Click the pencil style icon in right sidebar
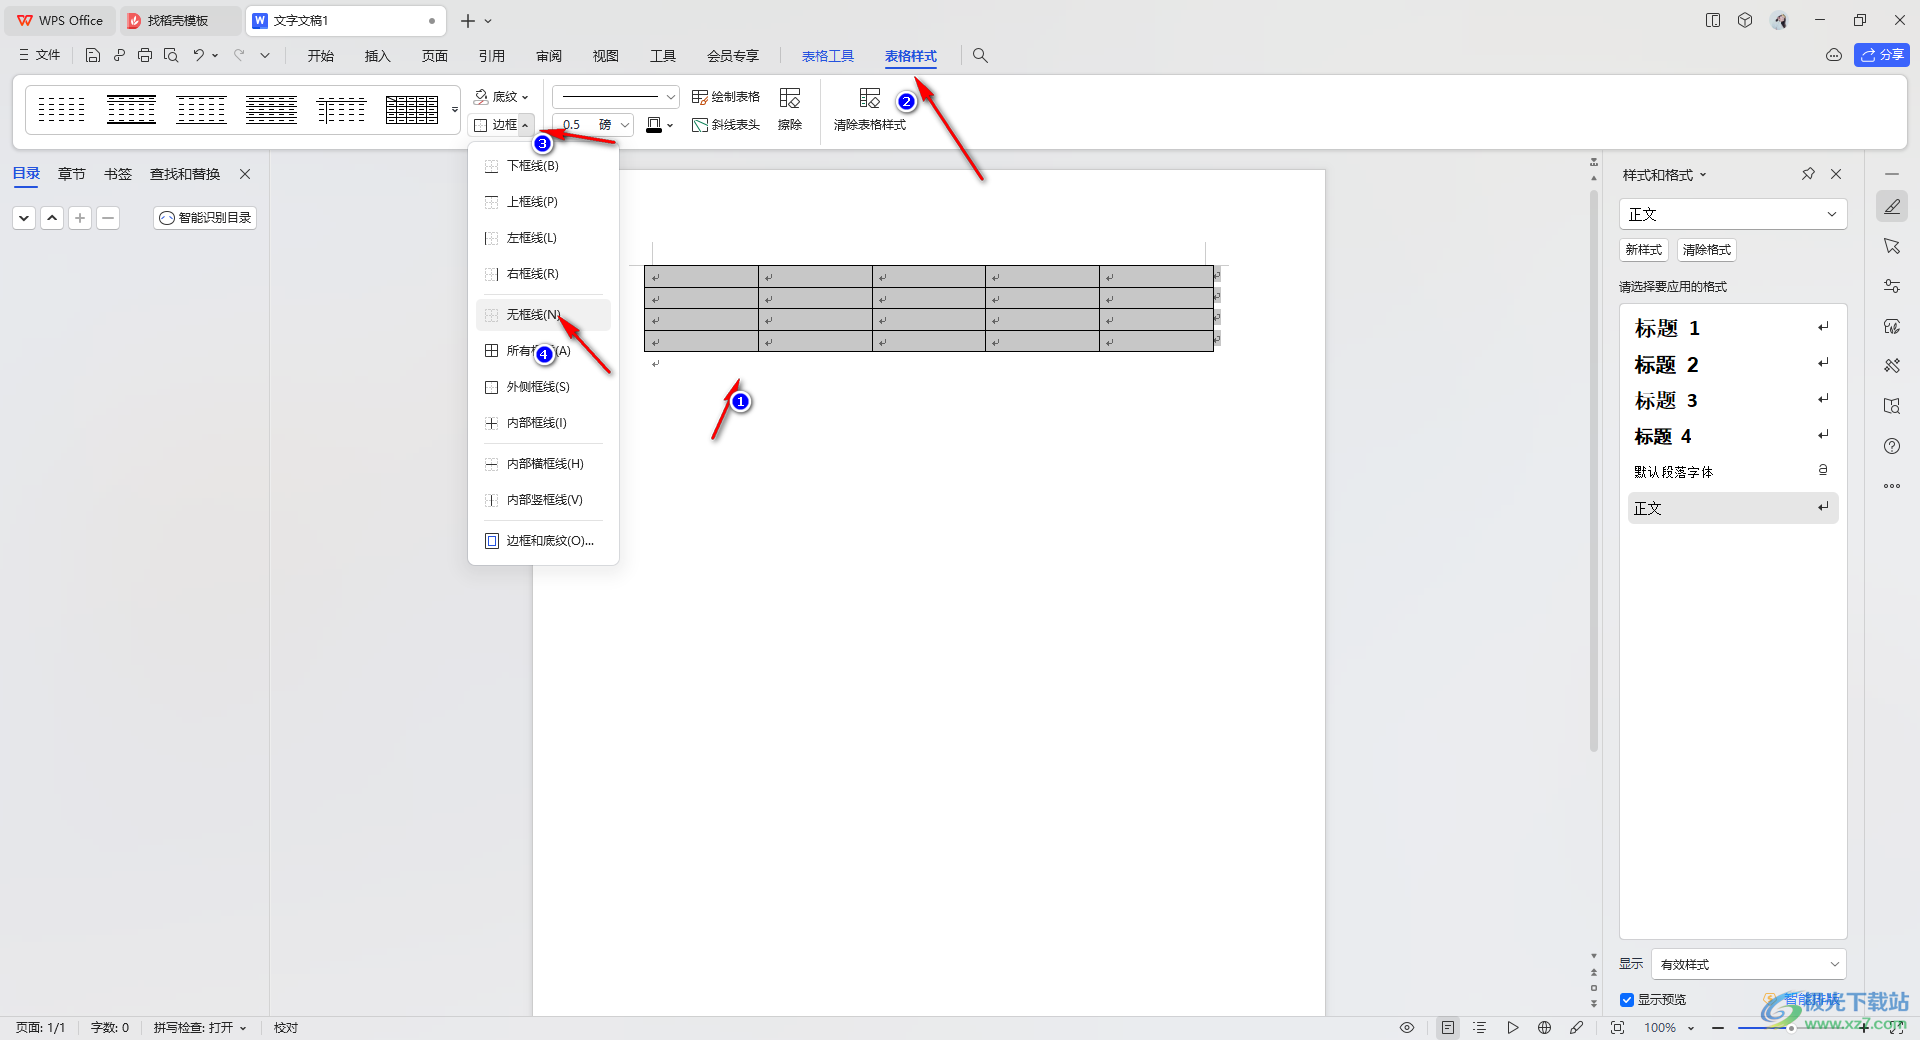The height and width of the screenshot is (1040, 1920). point(1892,207)
